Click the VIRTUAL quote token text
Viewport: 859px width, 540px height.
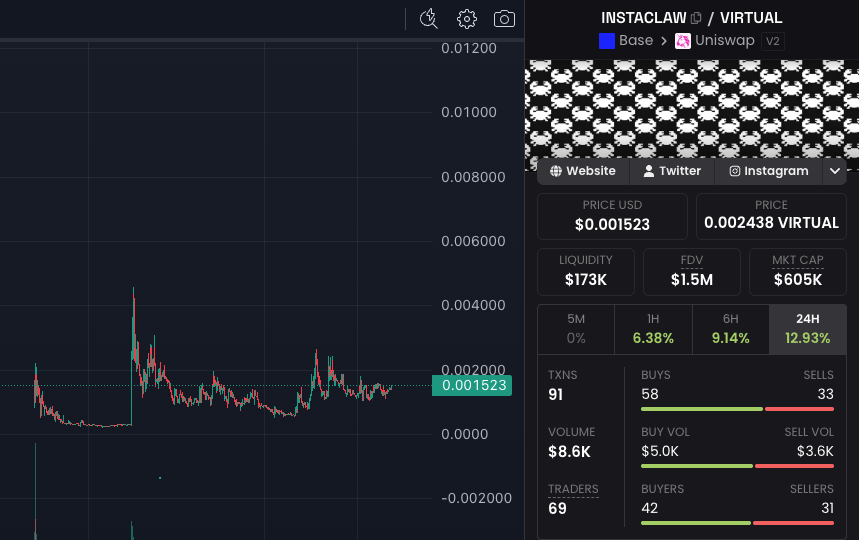[x=751, y=18]
